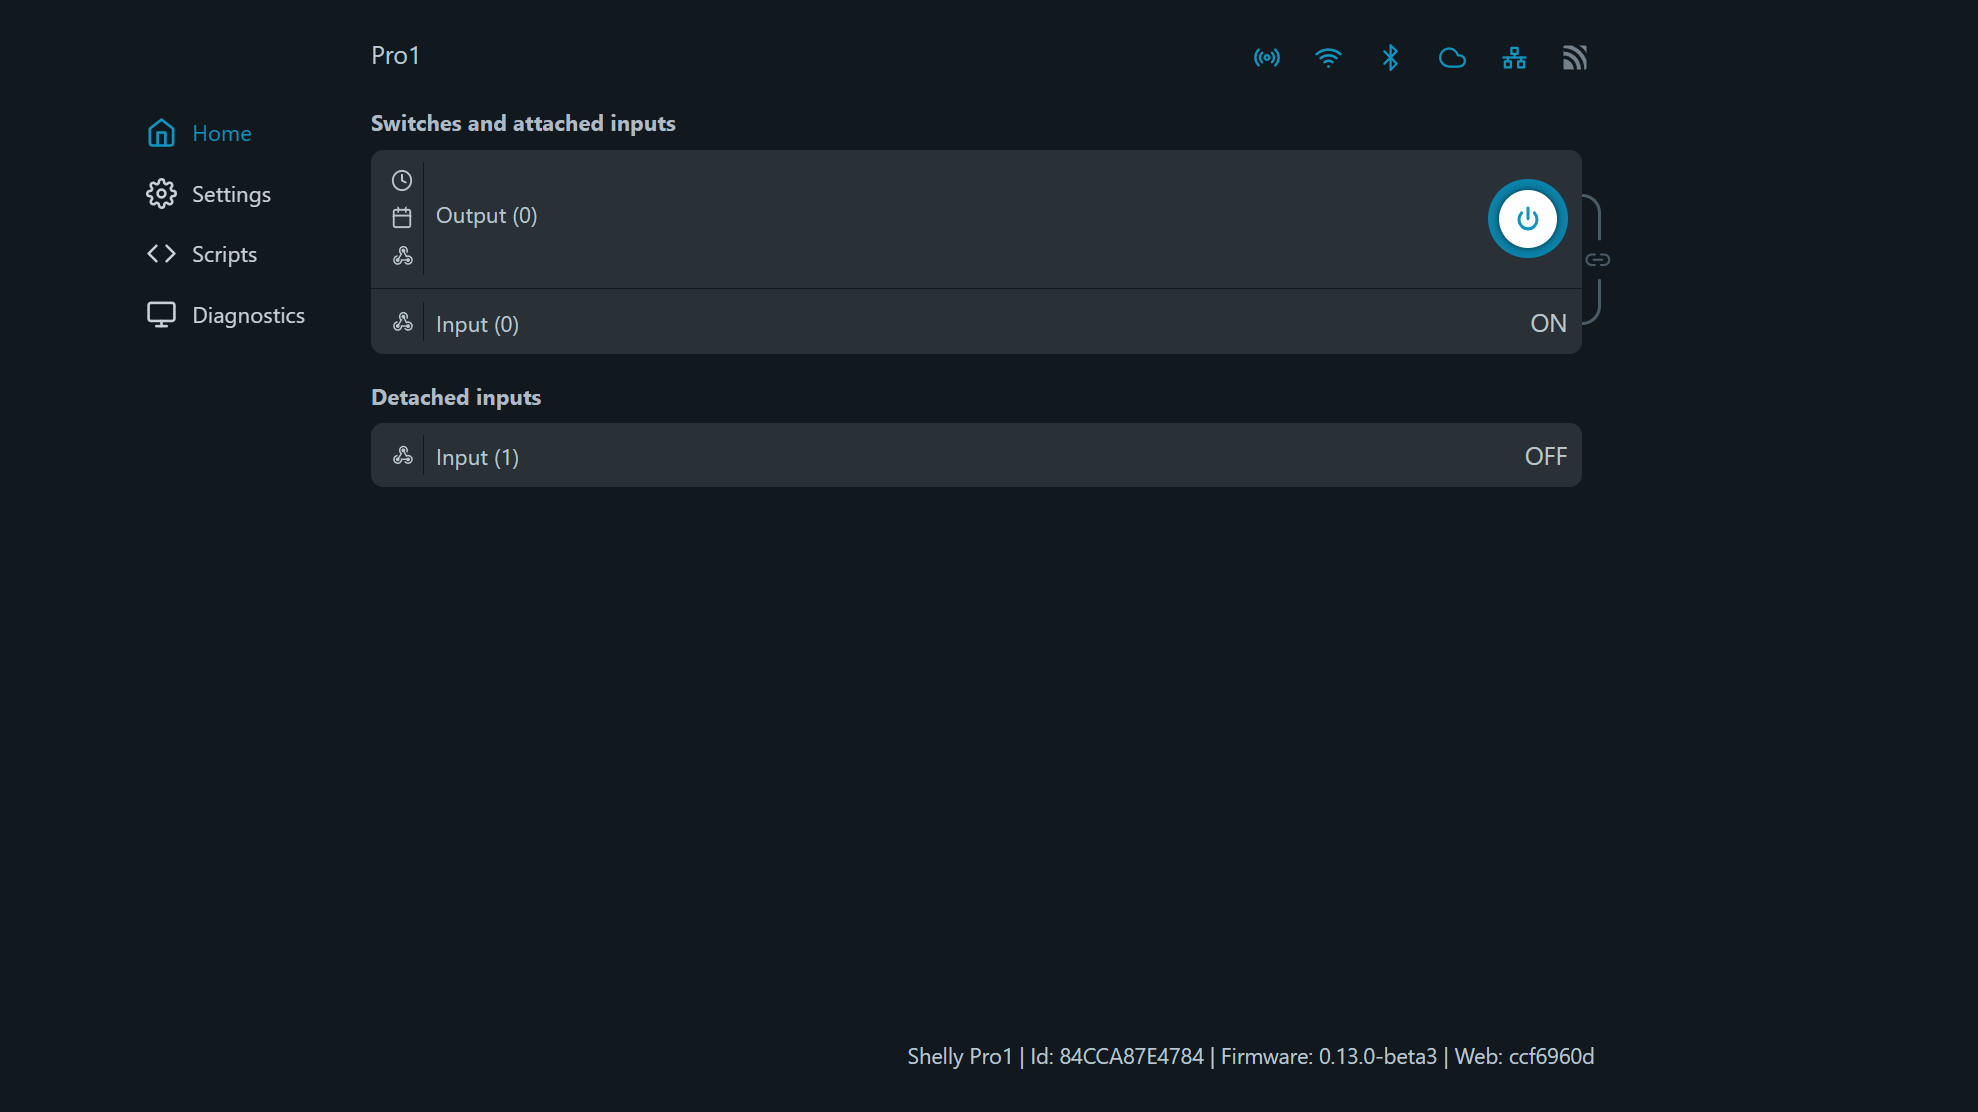This screenshot has height=1112, width=1978.
Task: Click the link icon between Output and Input
Action: click(x=1598, y=258)
